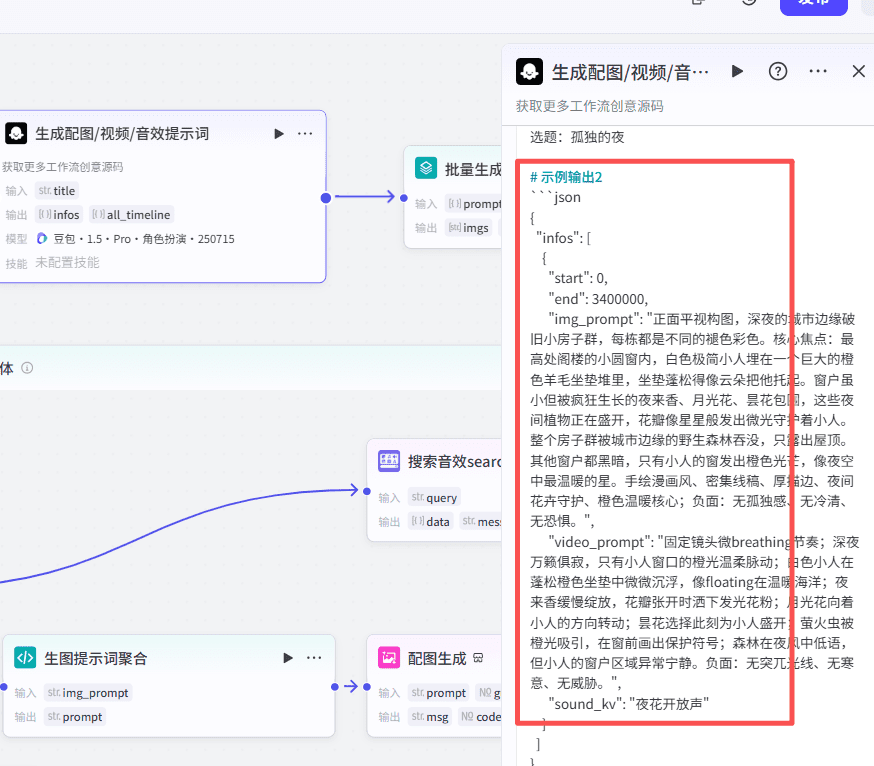Click the side panel node avatar icon
Viewport: 874px width, 766px height.
point(530,71)
